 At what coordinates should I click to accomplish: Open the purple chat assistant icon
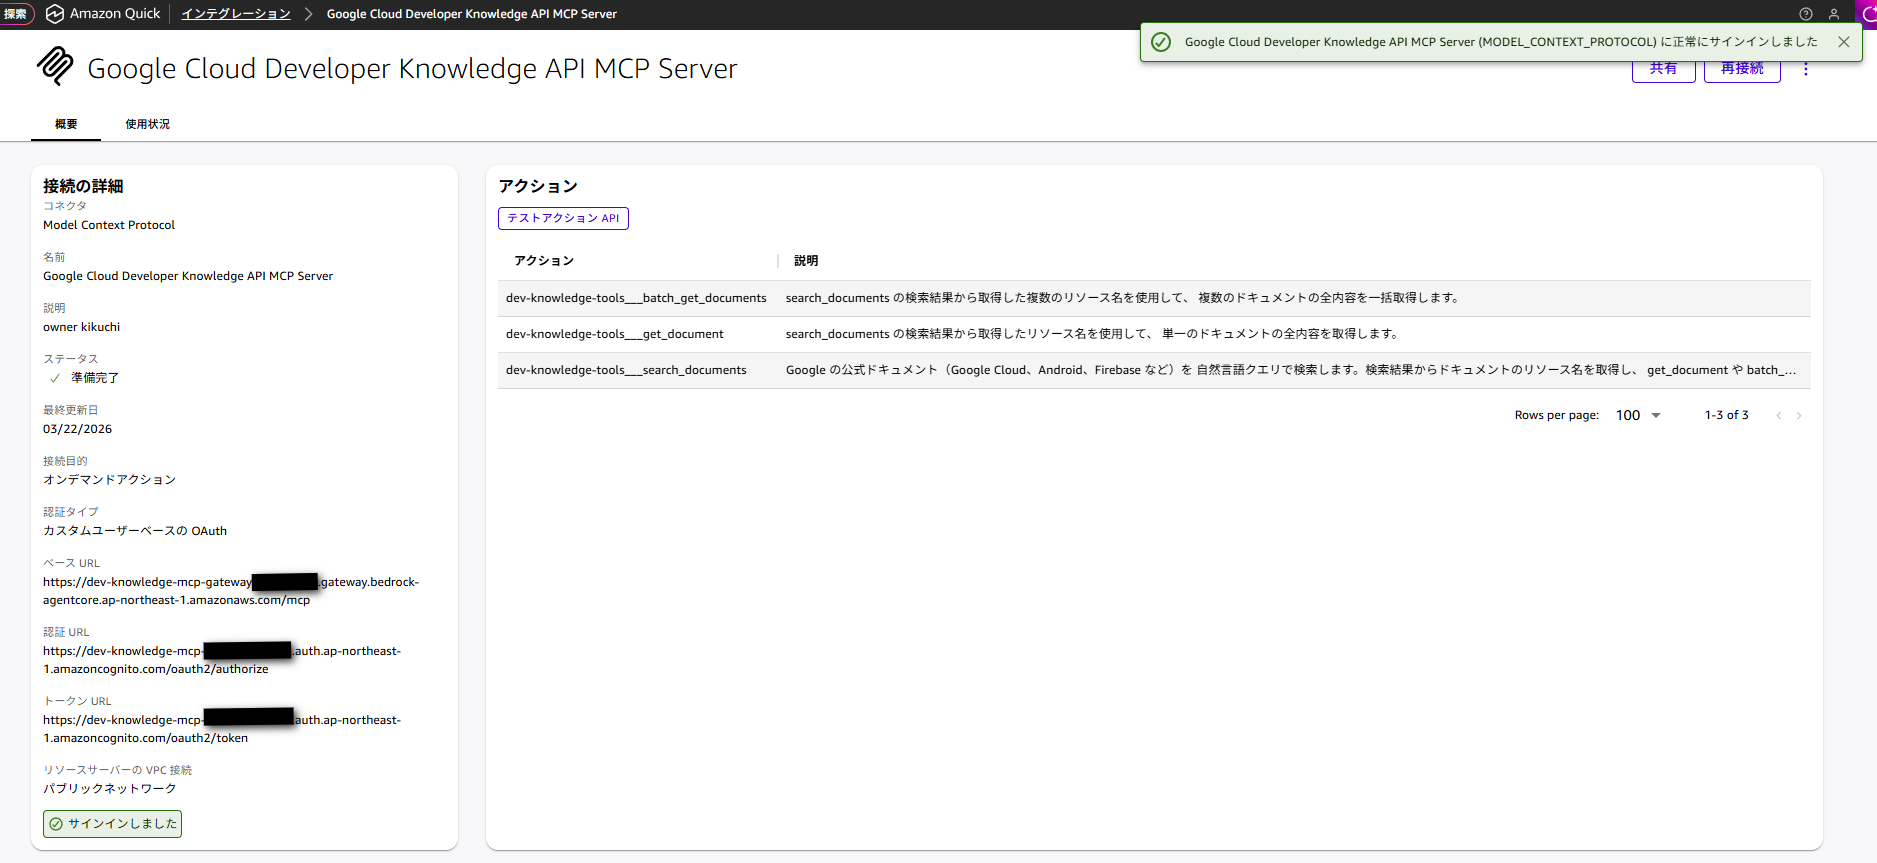click(x=1867, y=14)
